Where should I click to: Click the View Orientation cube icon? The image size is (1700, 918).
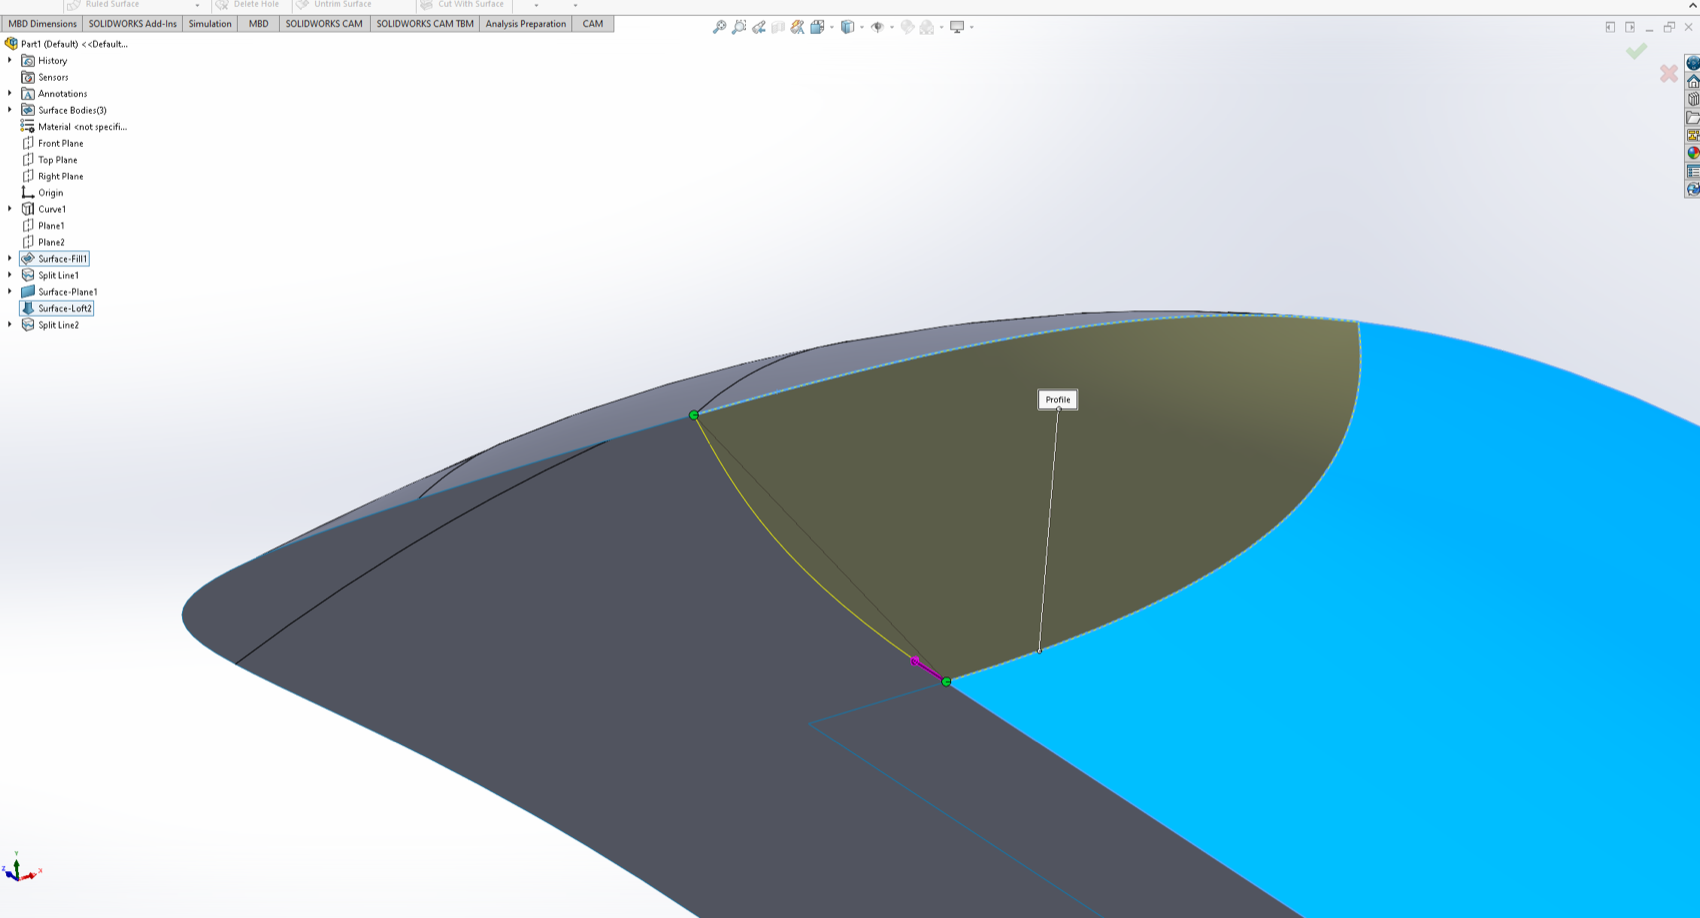point(817,27)
